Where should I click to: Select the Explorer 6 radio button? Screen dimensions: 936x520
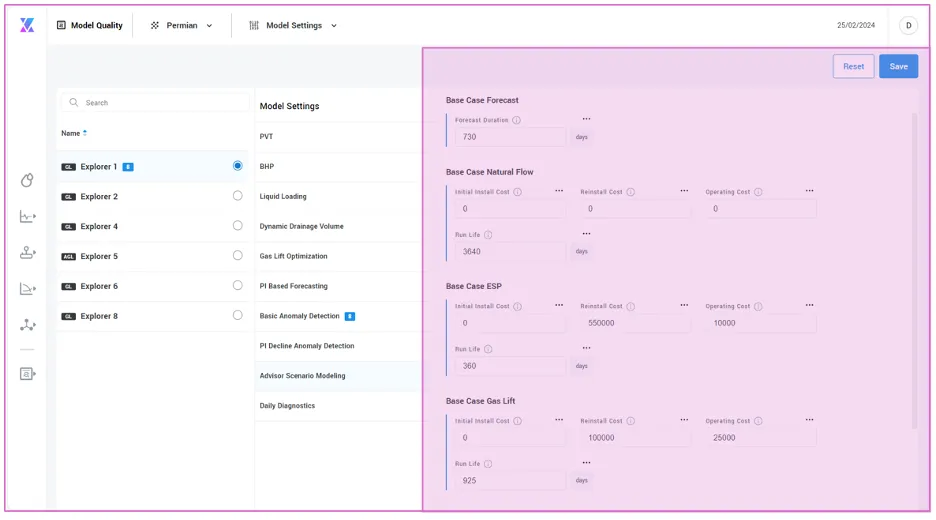pyautogui.click(x=238, y=285)
